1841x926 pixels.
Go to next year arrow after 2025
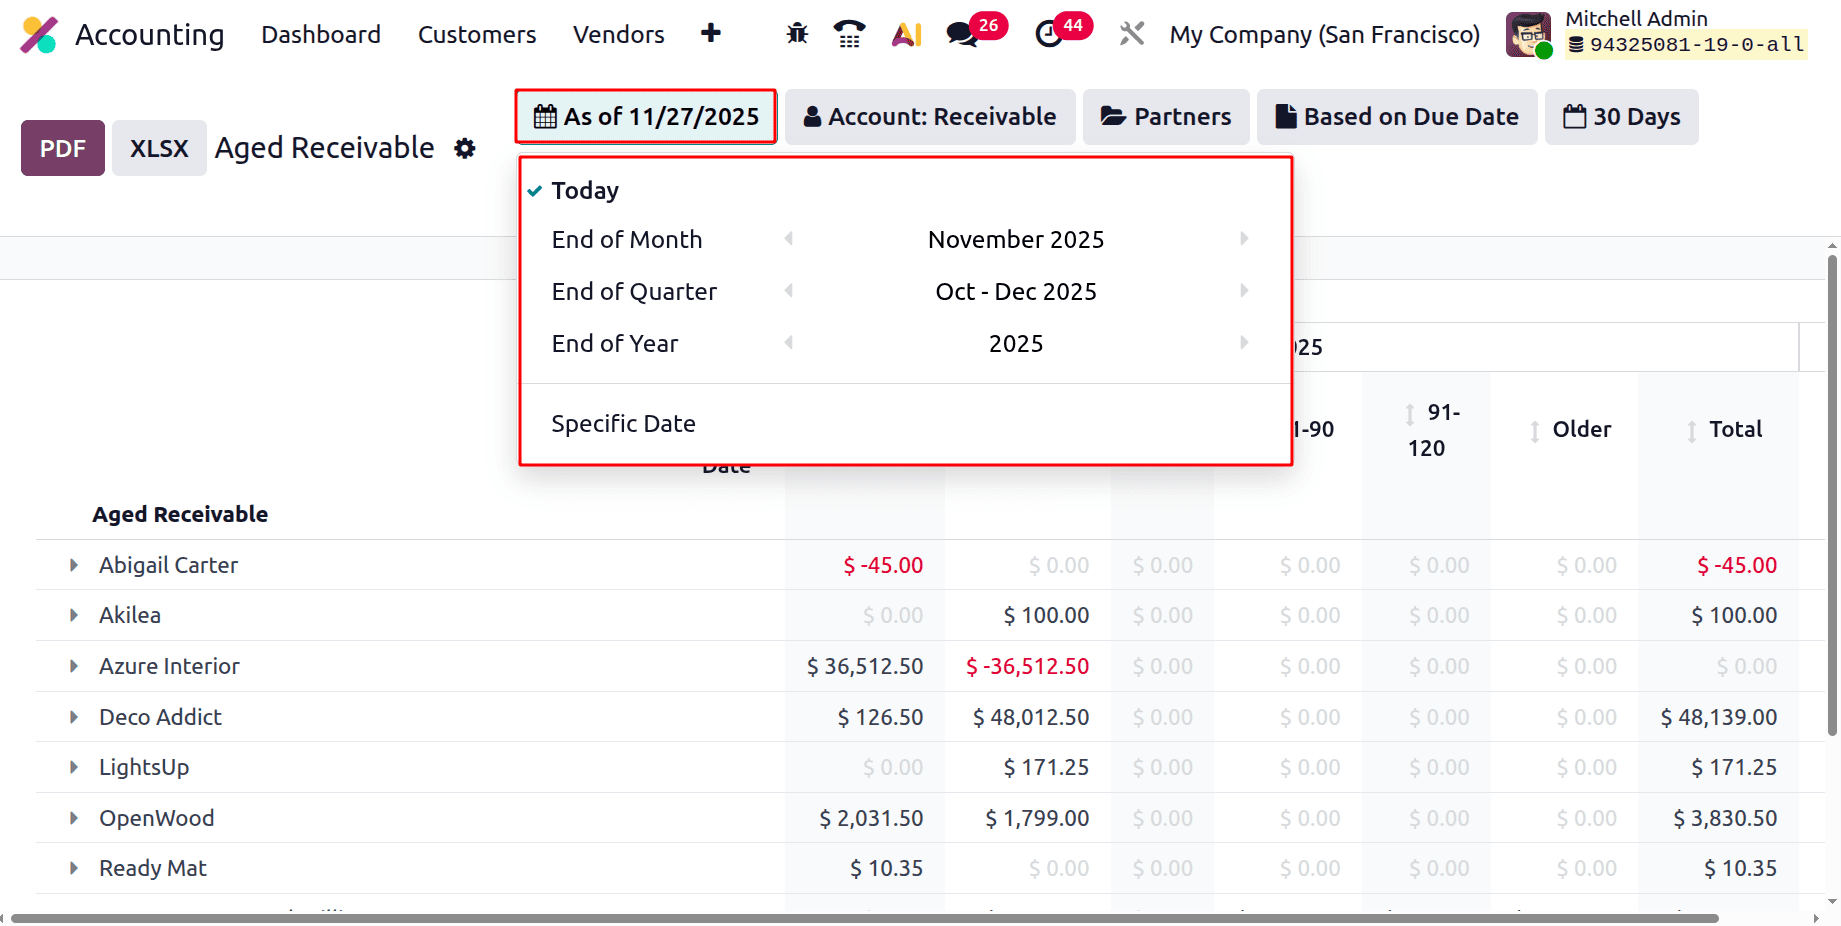pyautogui.click(x=1244, y=343)
